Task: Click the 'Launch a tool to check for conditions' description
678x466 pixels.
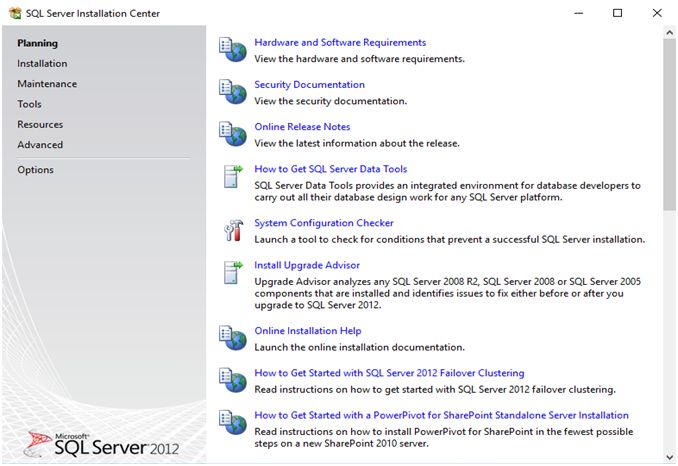Action: coord(450,239)
